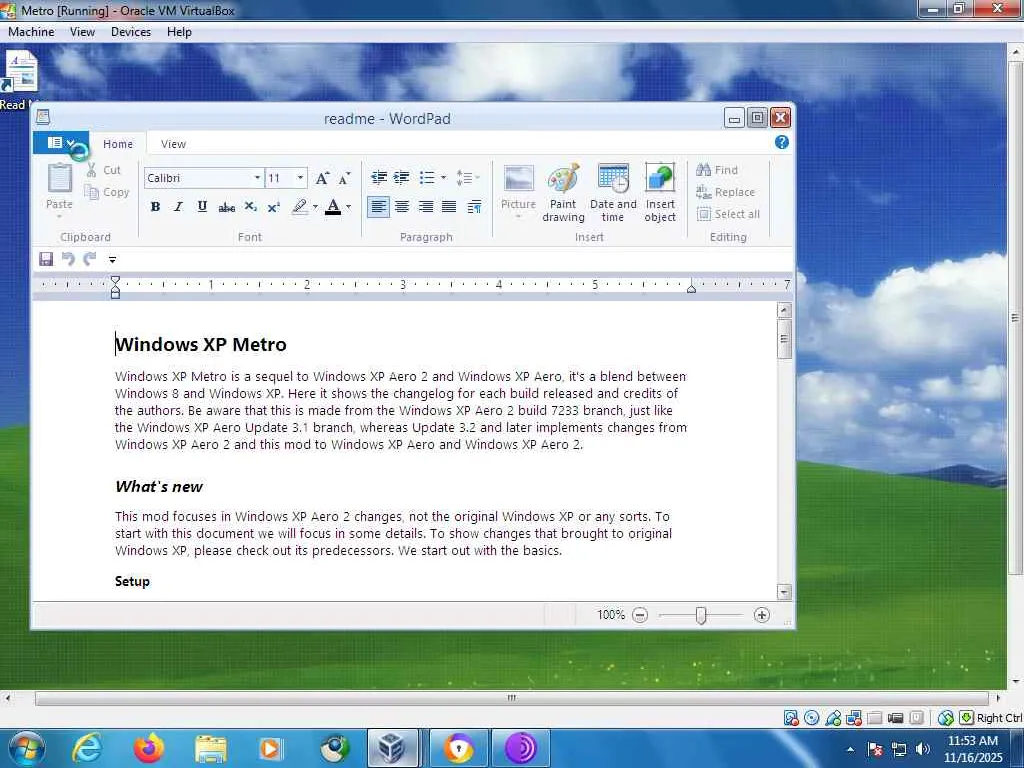This screenshot has height=768, width=1024.
Task: Open WordPad Help with the question mark icon
Action: point(781,142)
